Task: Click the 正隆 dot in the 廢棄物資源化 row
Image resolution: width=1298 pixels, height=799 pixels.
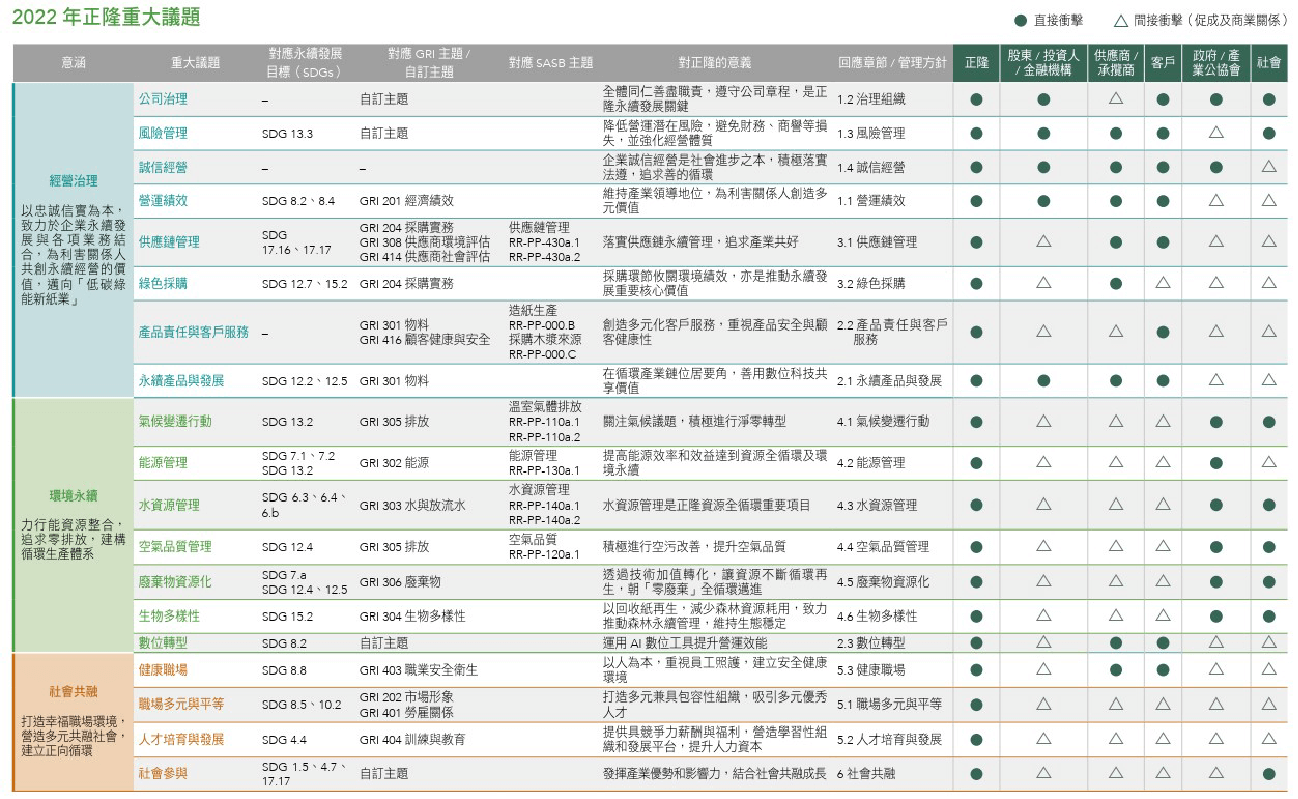Action: click(x=976, y=581)
